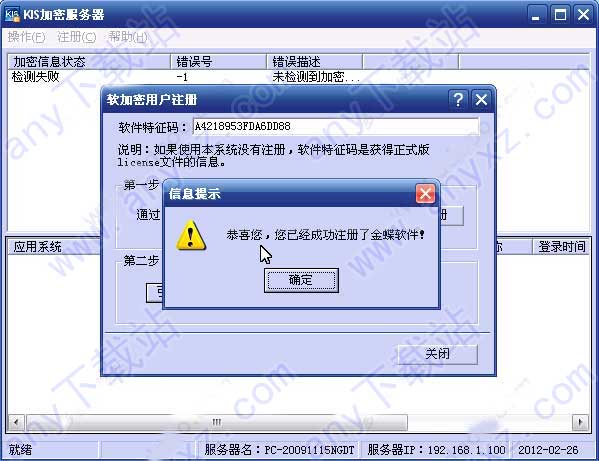Click the left arrow of the horizontal scrollbar
The height and width of the screenshot is (461, 599).
(16, 422)
